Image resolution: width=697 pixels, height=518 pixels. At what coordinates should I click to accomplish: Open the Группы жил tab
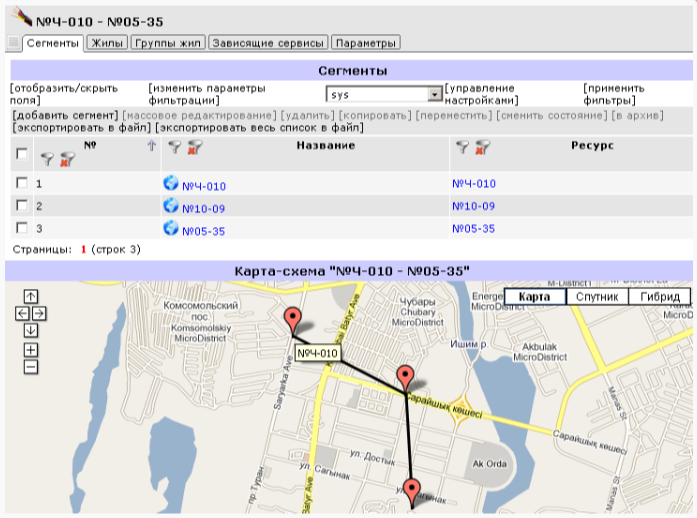(168, 43)
